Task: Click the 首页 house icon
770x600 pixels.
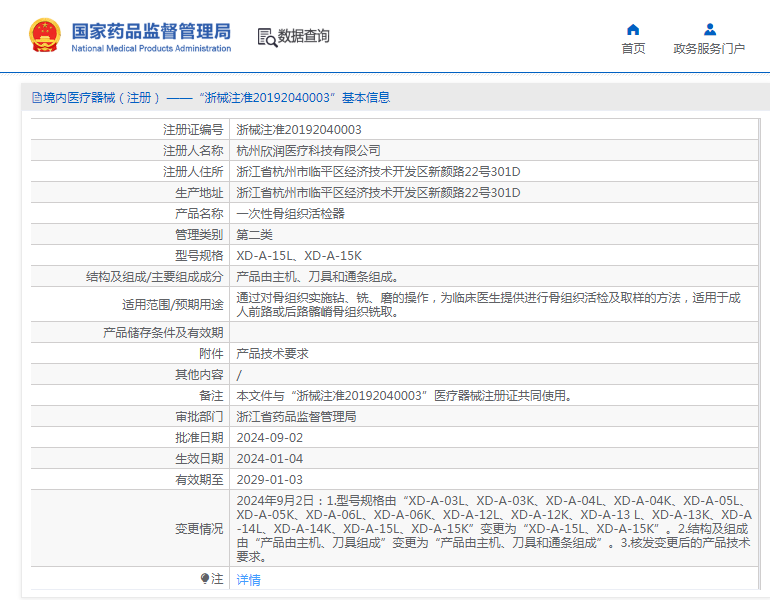Action: tap(633, 29)
